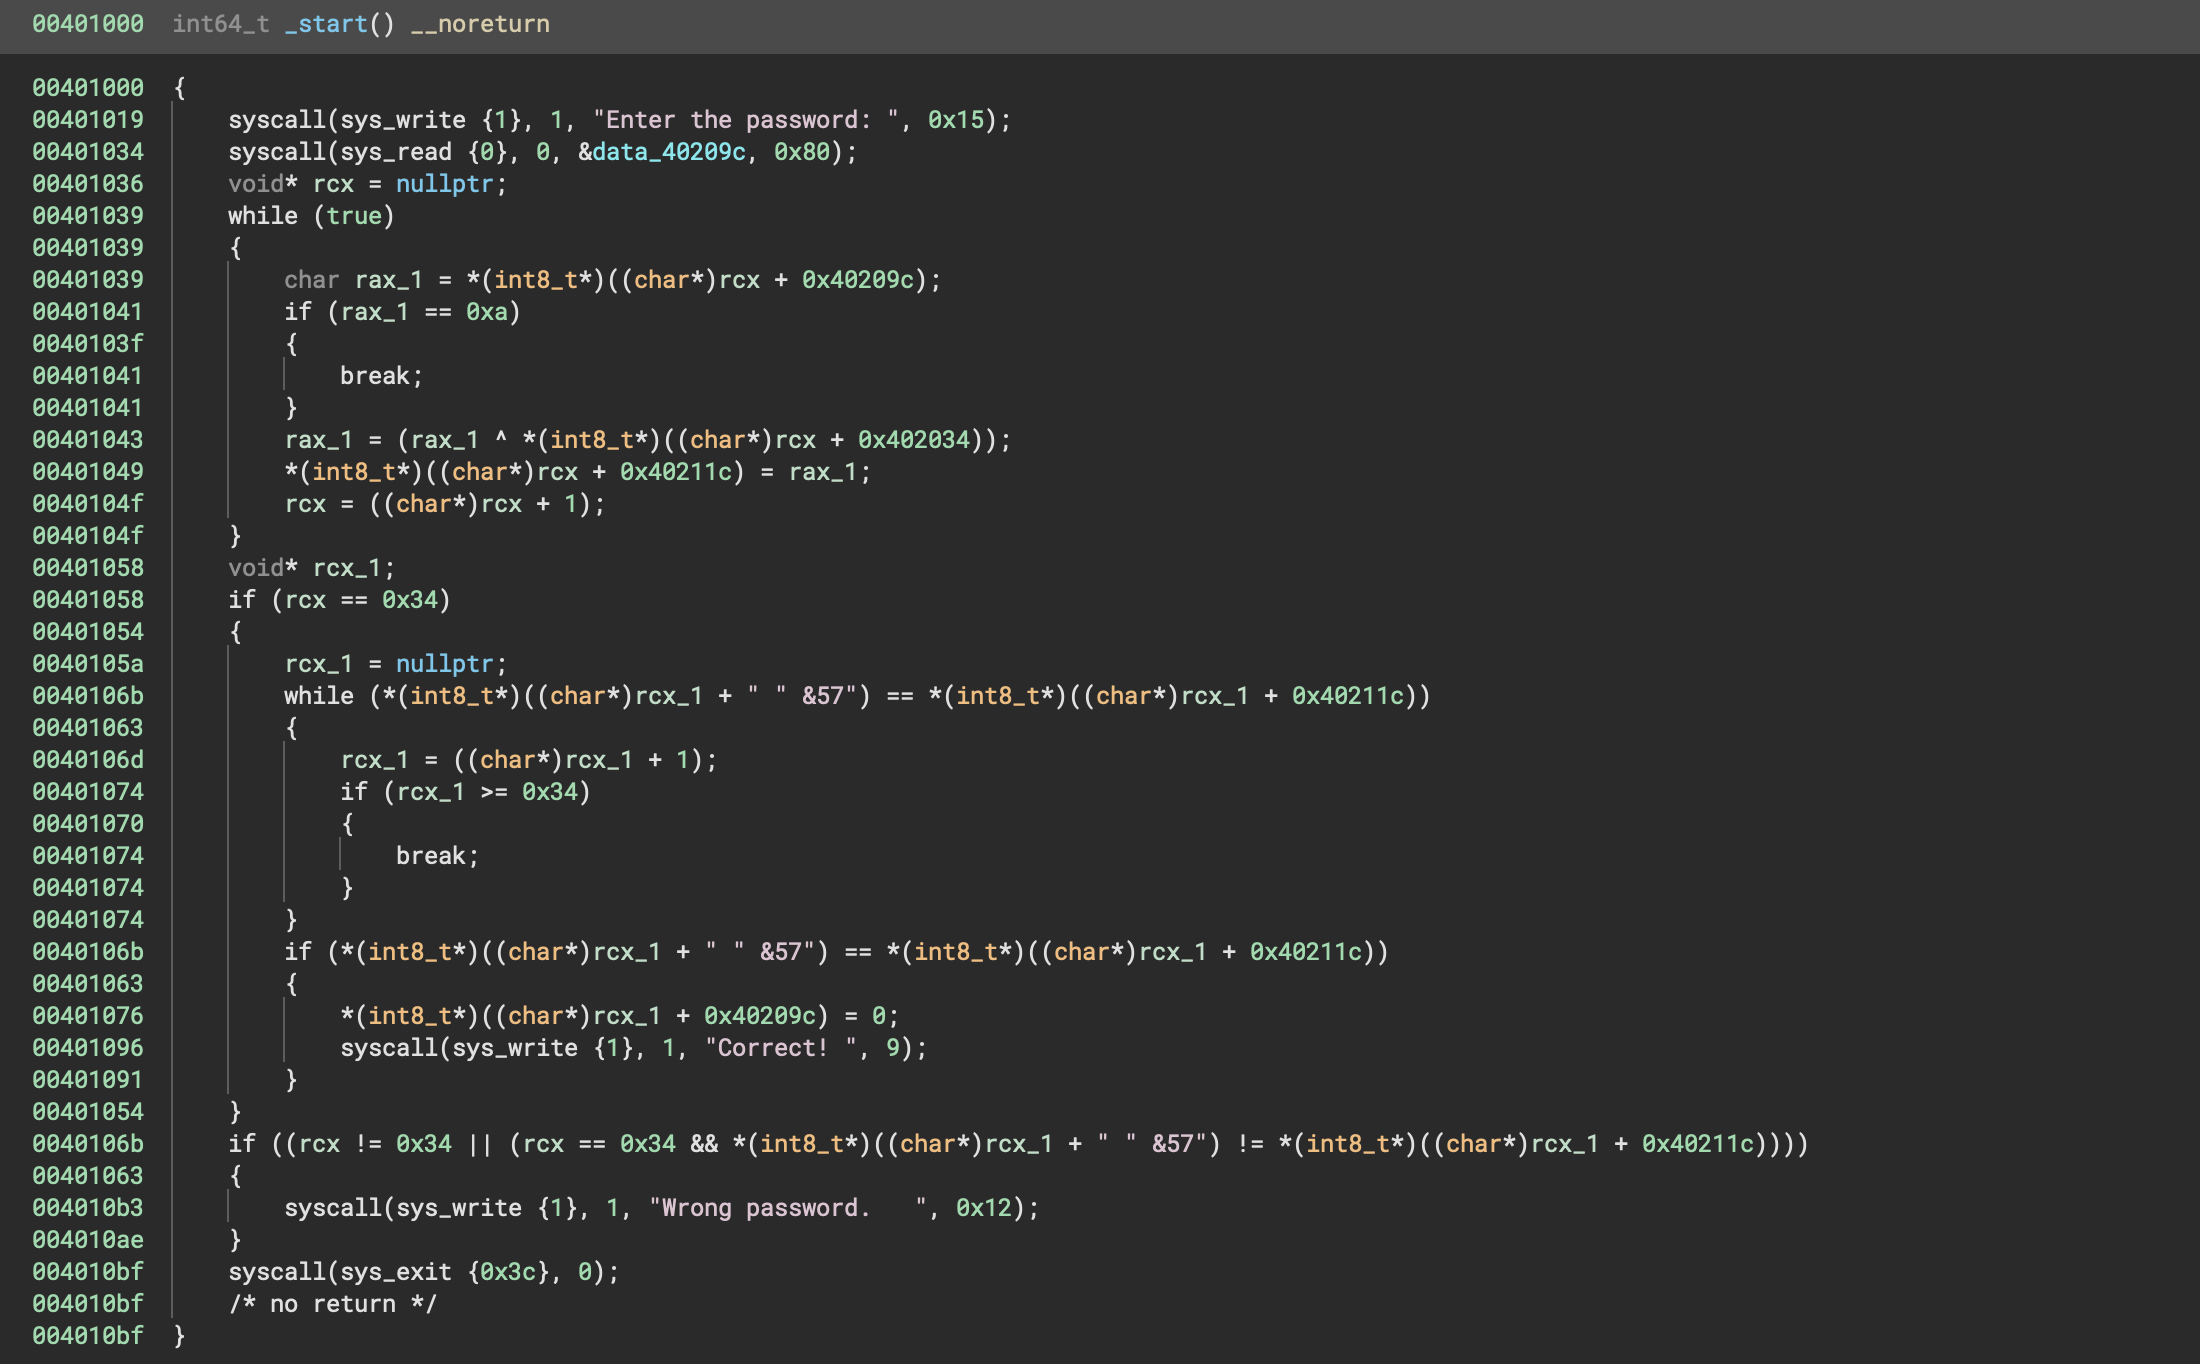The height and width of the screenshot is (1364, 2200).
Task: Click " " &57" string in while condition at 0040106b
Action: click(x=809, y=696)
